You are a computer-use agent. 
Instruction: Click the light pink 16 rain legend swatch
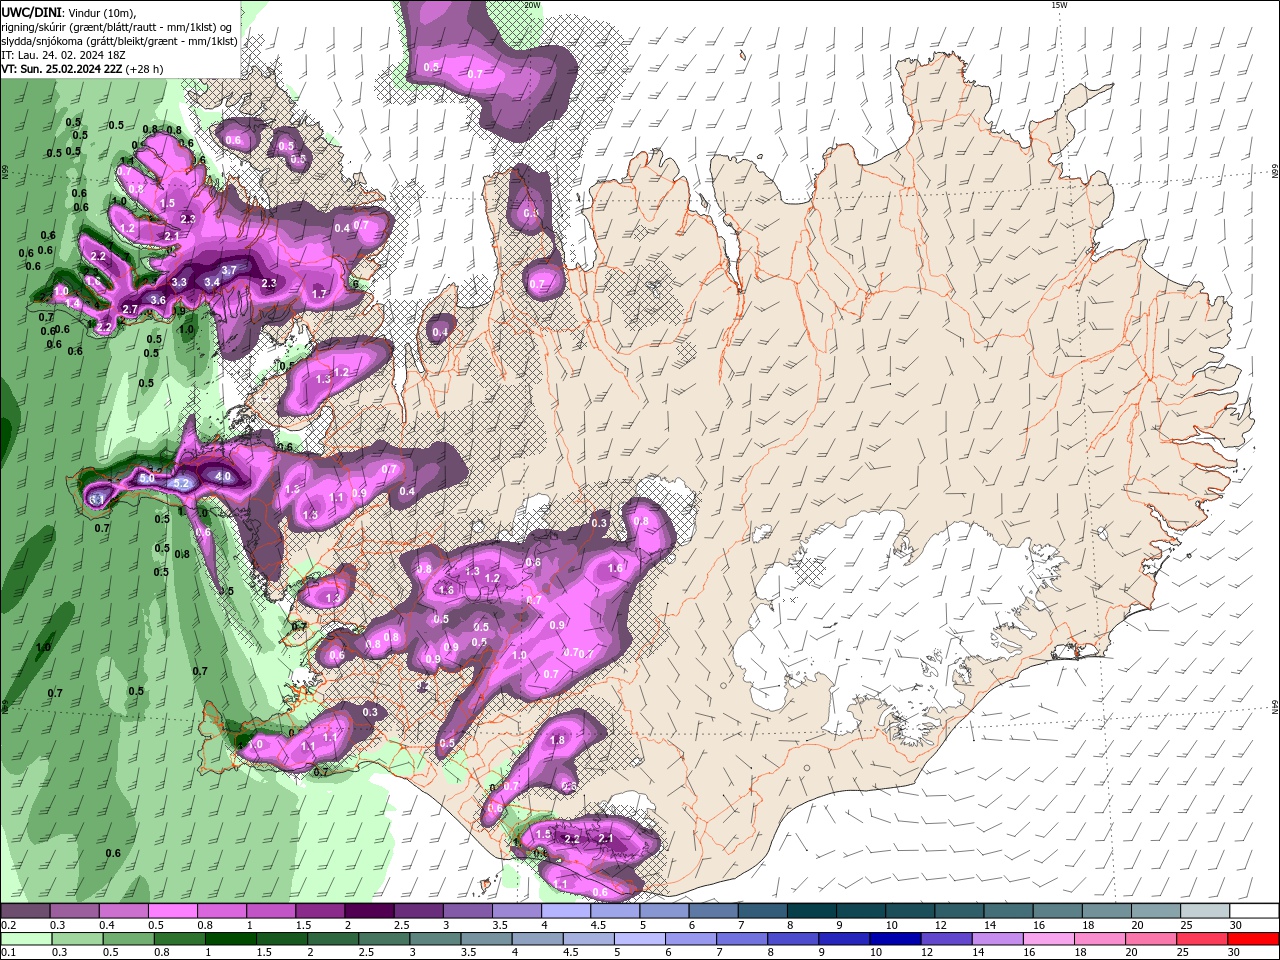pos(1047,939)
